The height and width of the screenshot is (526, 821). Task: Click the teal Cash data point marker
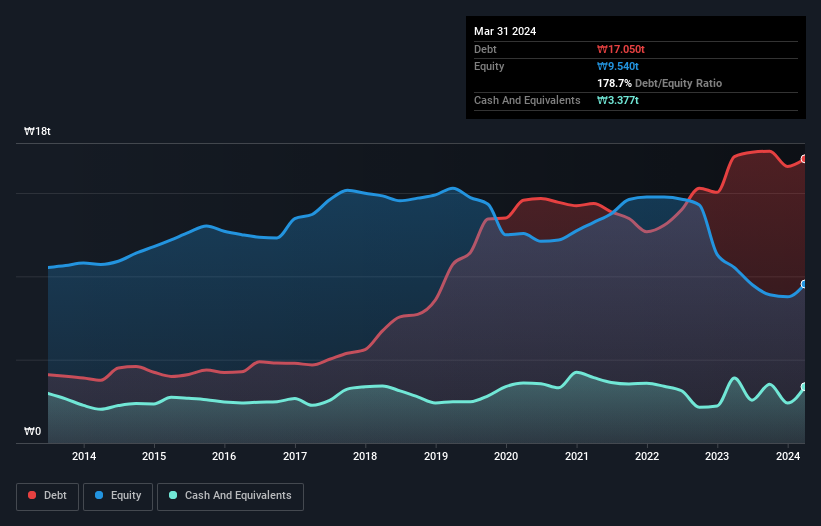pos(804,387)
